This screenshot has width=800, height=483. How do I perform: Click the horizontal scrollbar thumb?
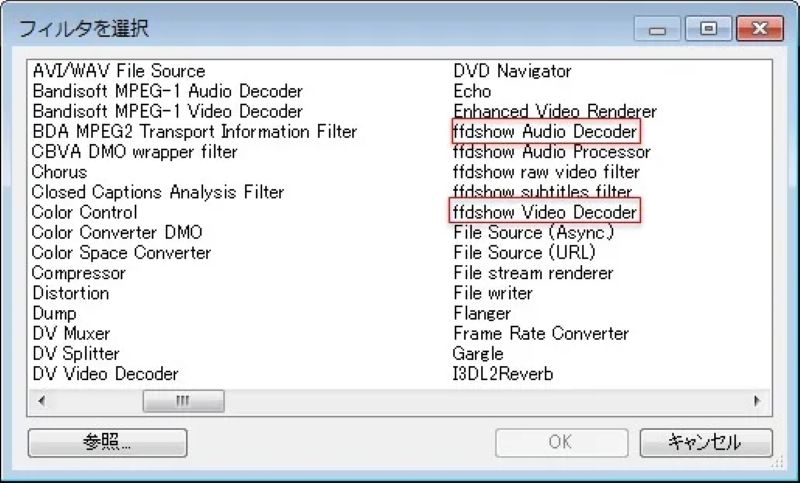183,401
